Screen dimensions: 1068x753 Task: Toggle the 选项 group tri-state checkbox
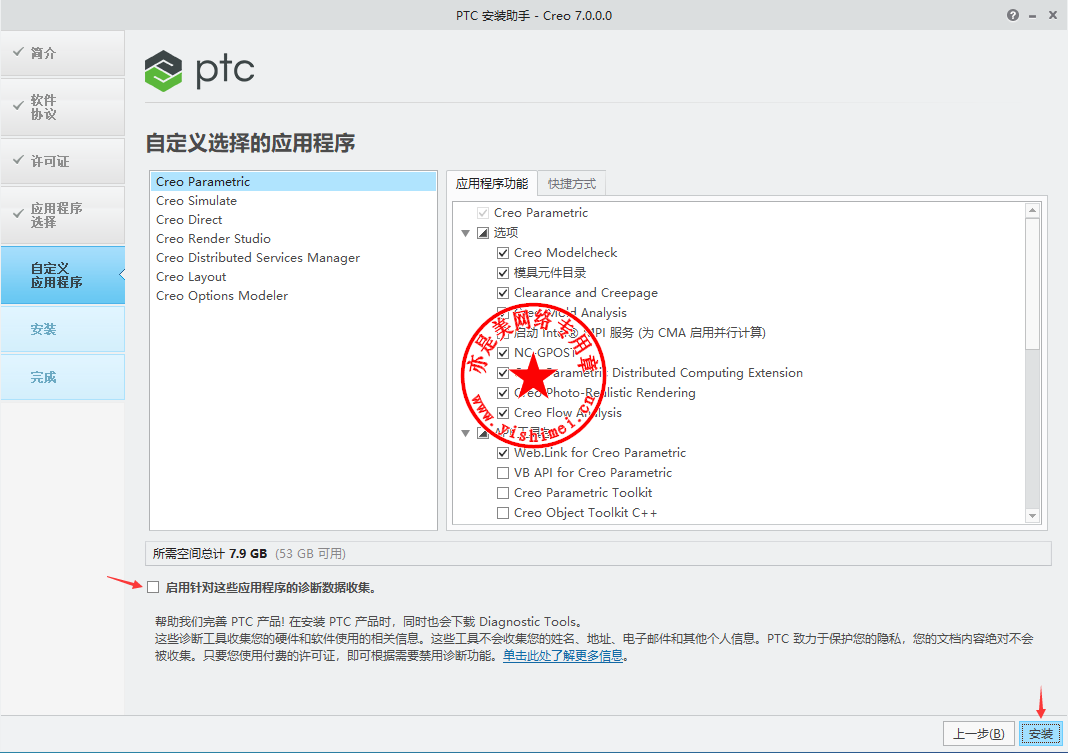pyautogui.click(x=483, y=233)
